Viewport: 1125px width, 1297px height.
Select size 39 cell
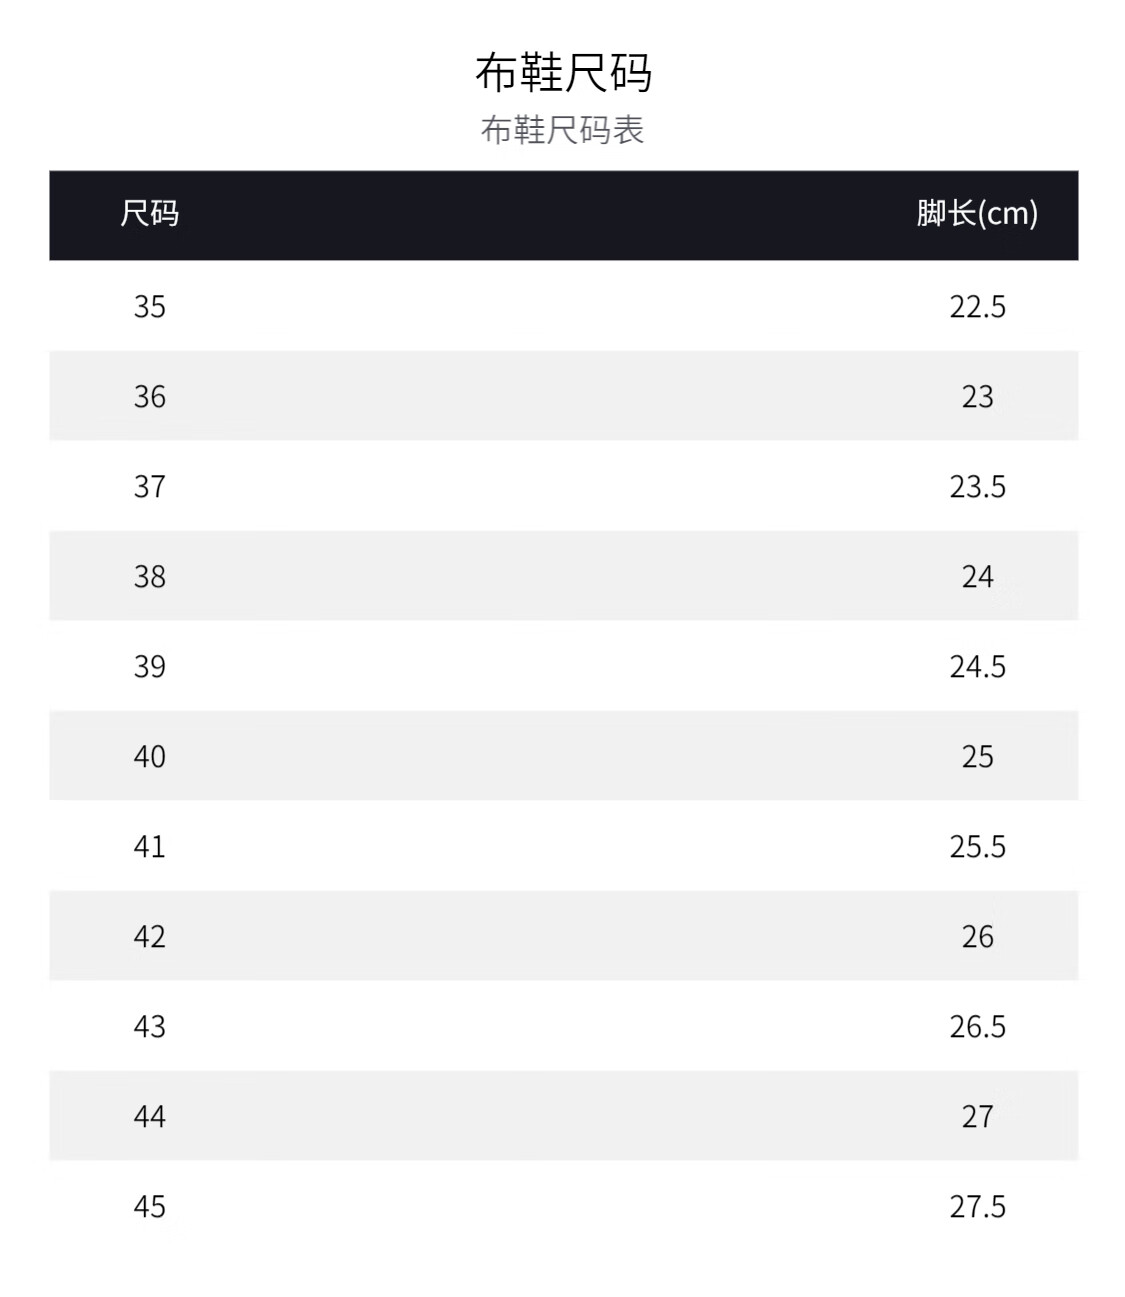click(150, 666)
